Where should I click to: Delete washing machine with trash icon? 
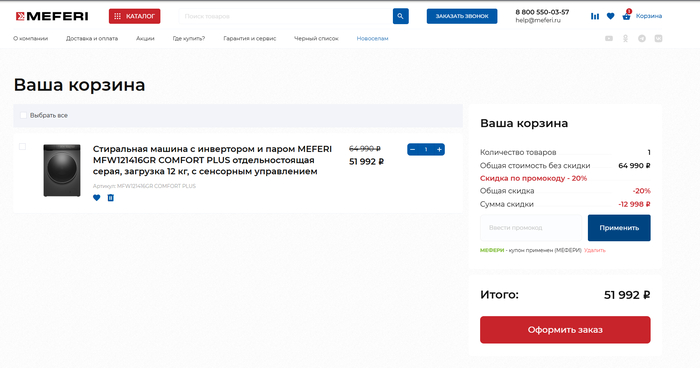point(111,197)
